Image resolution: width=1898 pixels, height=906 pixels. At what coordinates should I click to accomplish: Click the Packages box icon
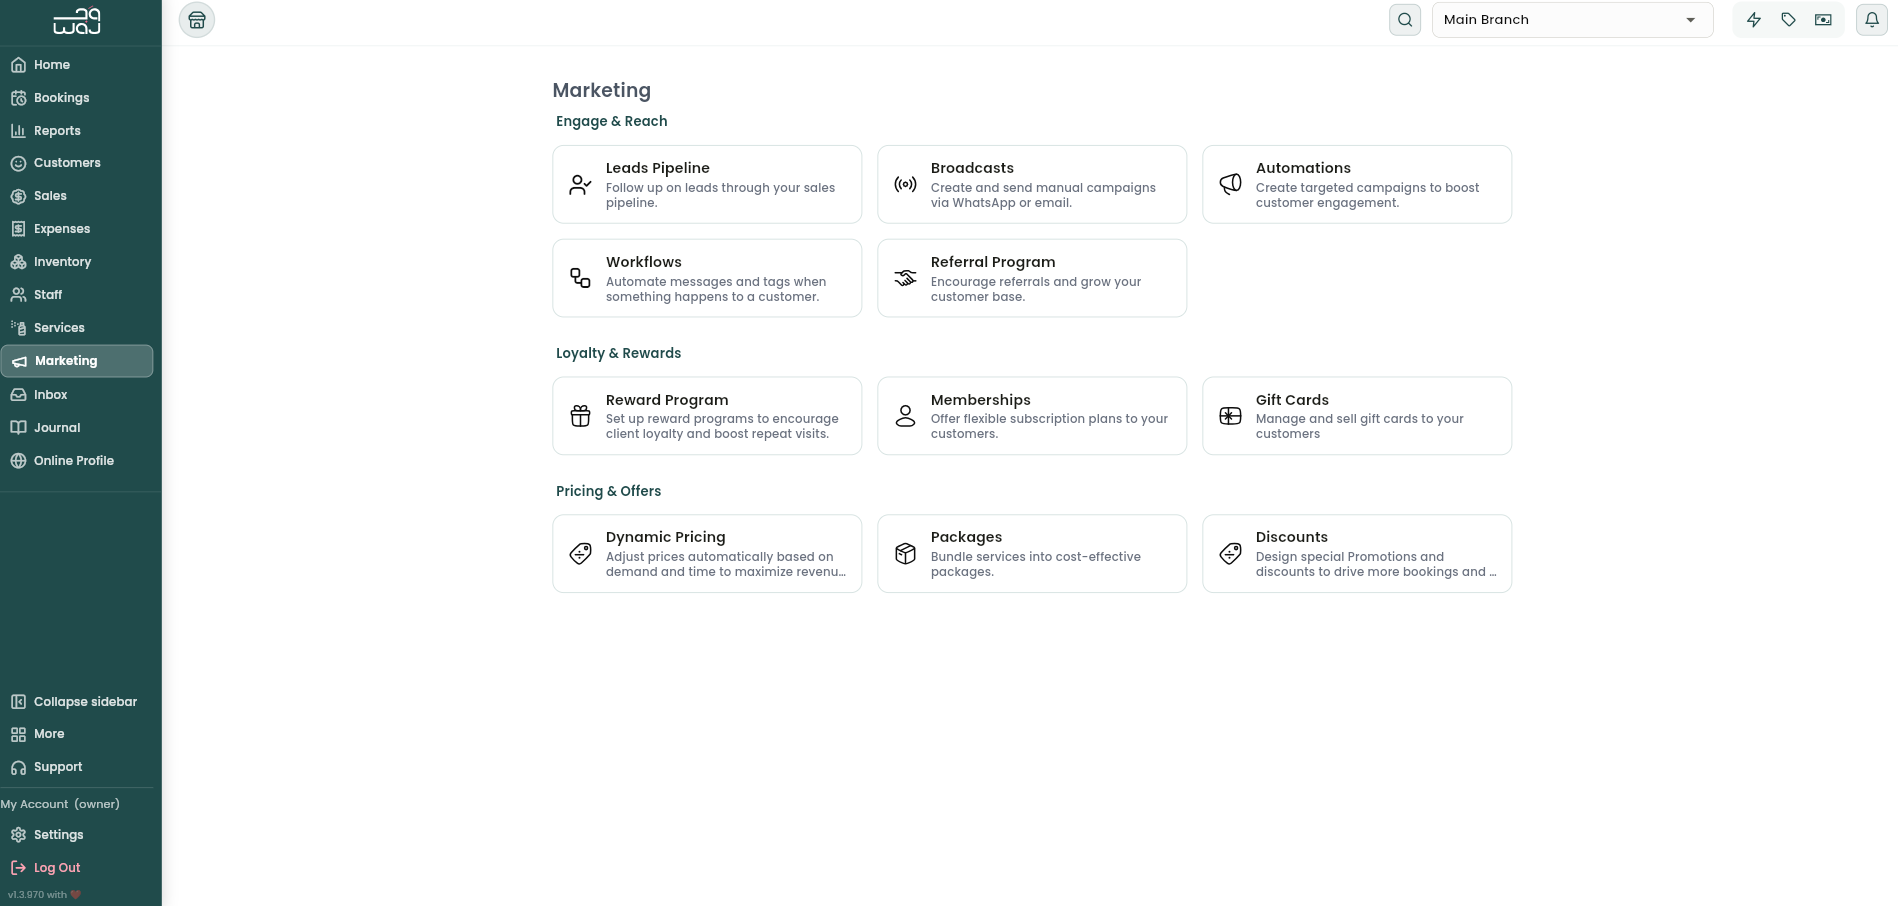click(x=905, y=554)
